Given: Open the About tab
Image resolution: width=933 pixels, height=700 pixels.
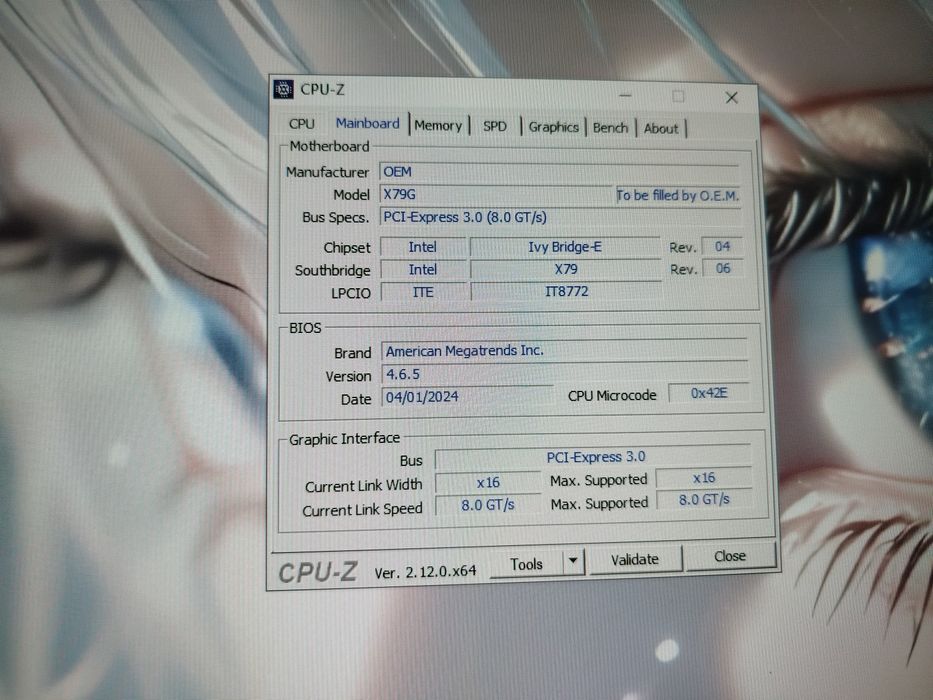Looking at the screenshot, I should point(660,128).
